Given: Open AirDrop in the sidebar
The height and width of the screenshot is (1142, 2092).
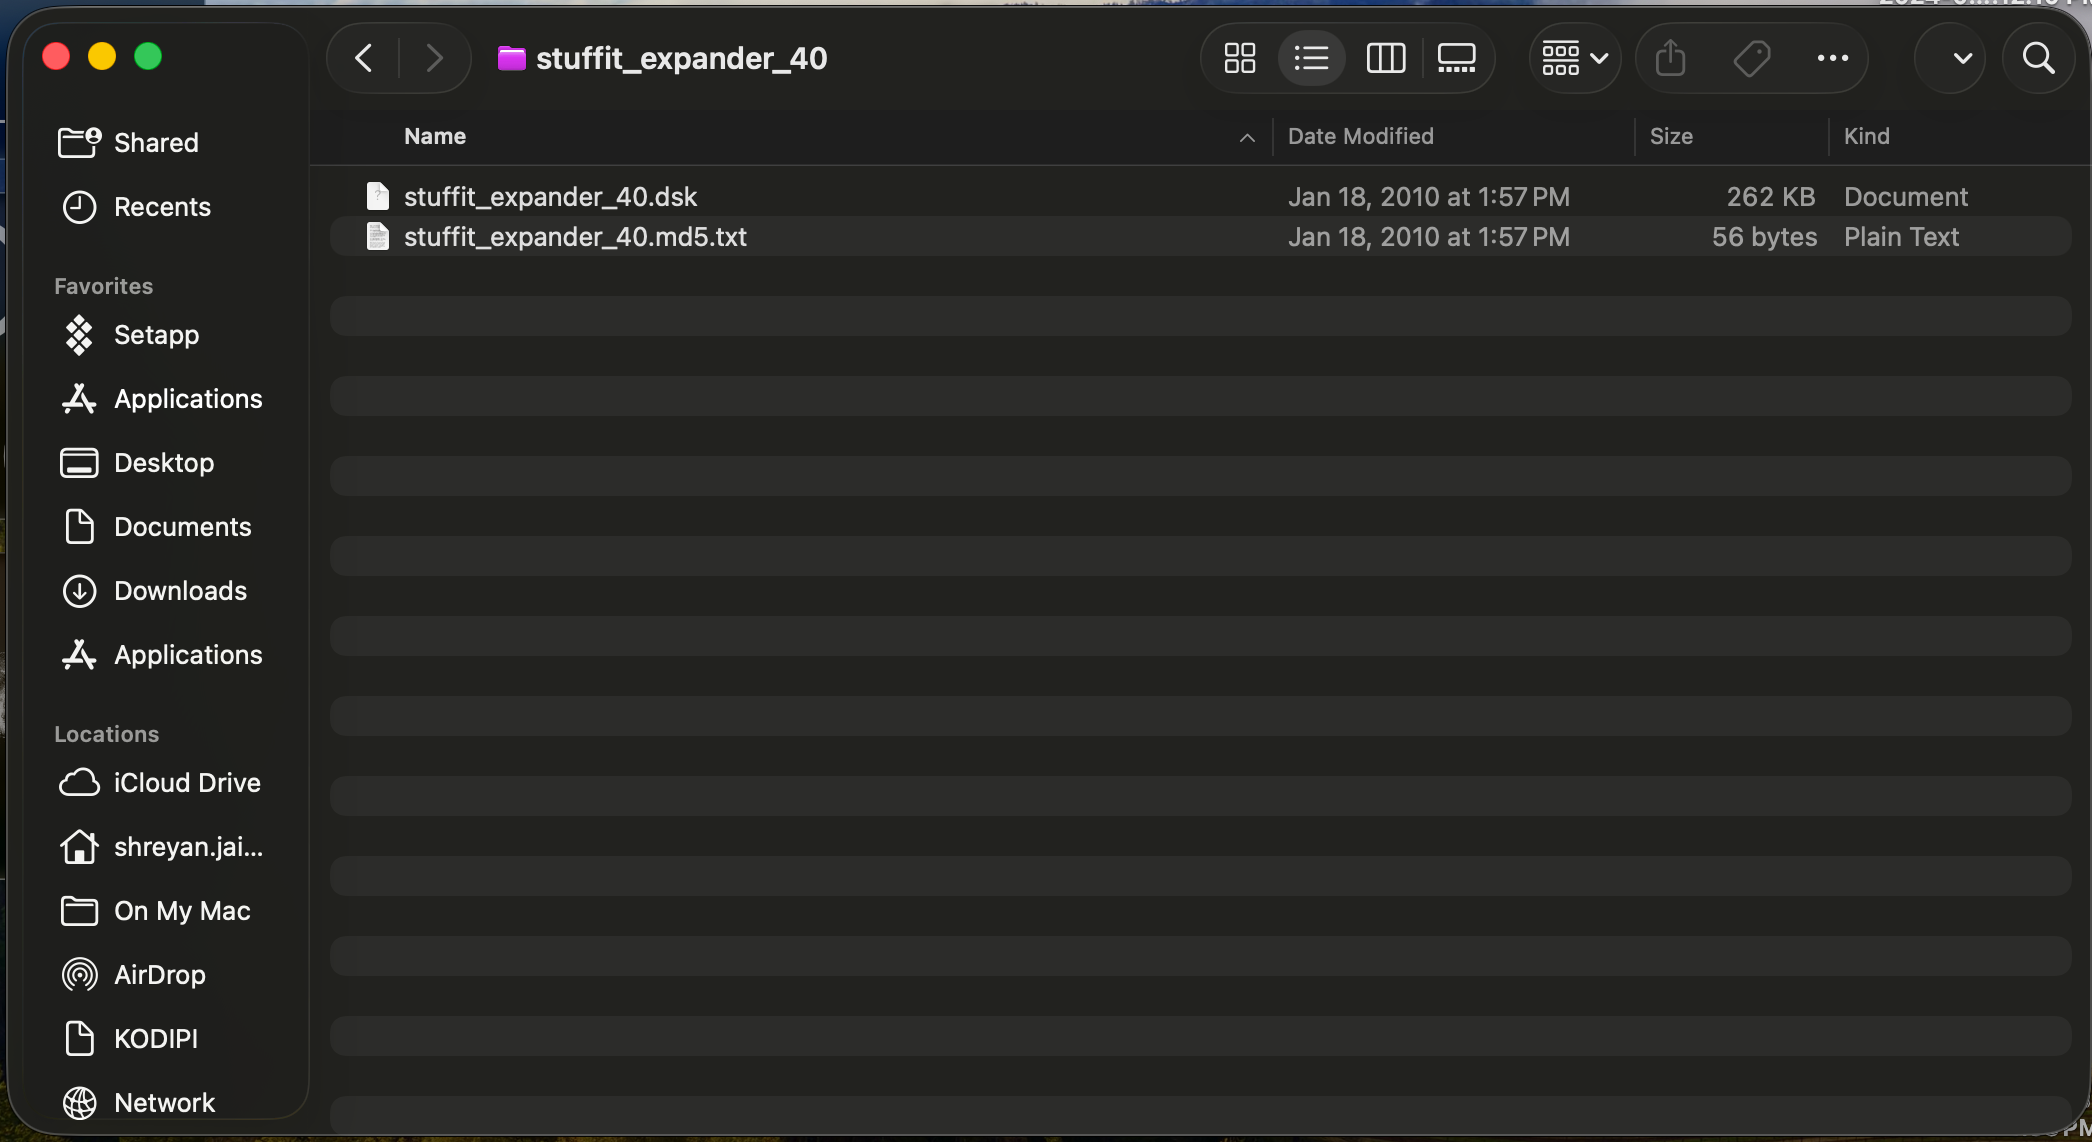Looking at the screenshot, I should click(160, 975).
